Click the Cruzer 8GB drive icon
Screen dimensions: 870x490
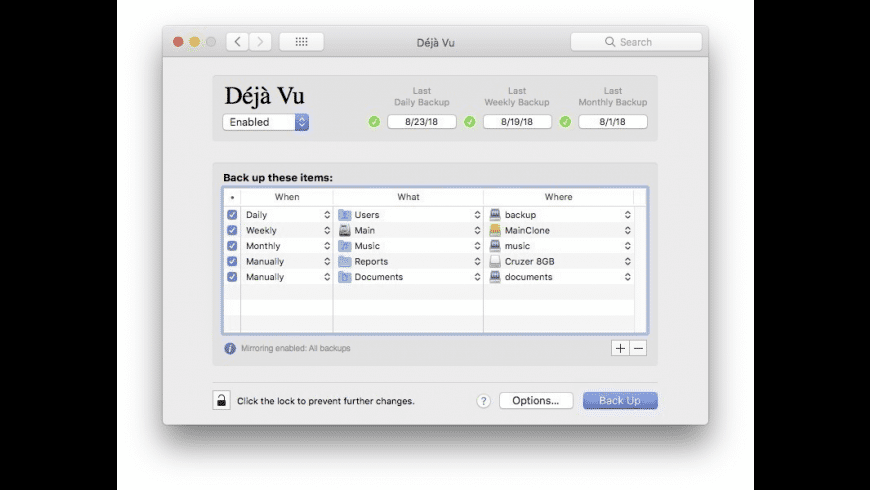(x=495, y=261)
